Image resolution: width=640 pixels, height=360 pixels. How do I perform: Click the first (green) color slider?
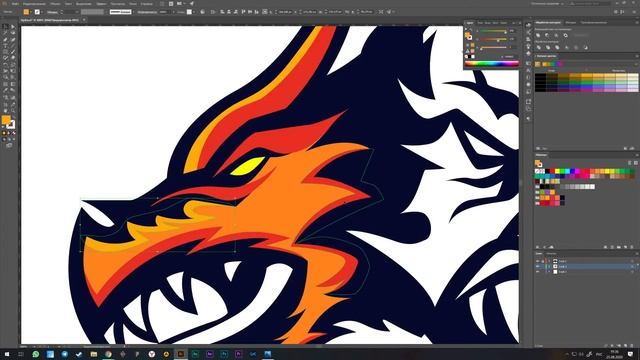pyautogui.click(x=493, y=31)
